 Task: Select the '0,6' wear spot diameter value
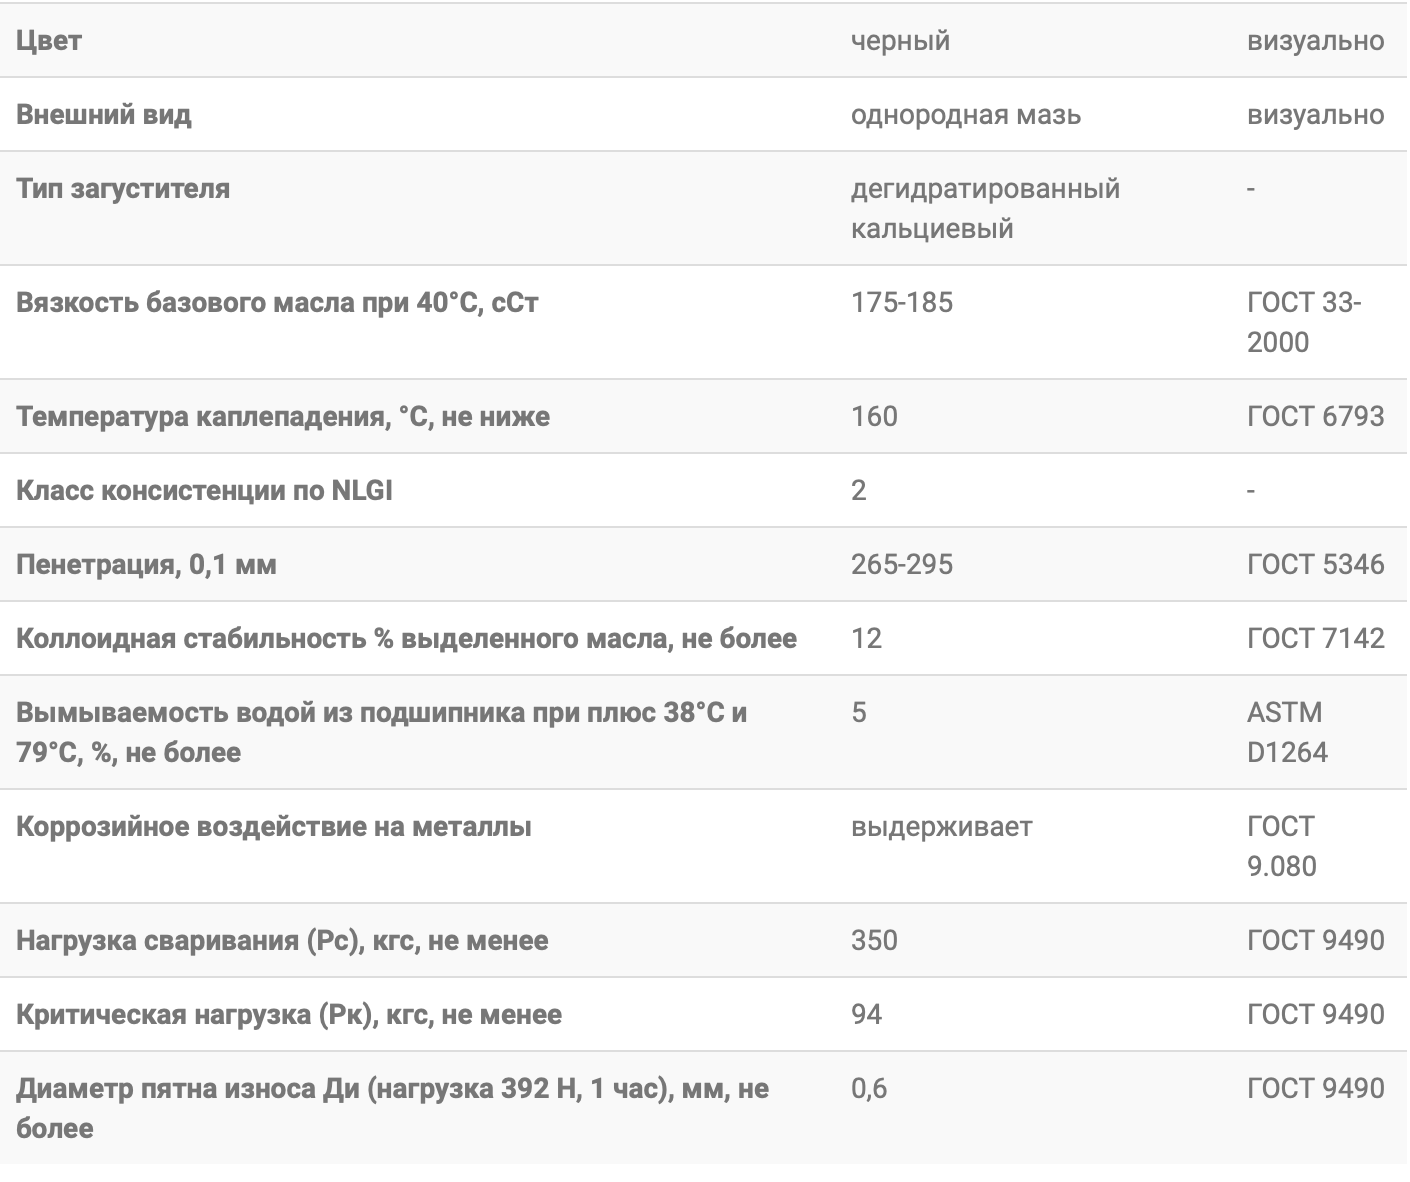869,1088
